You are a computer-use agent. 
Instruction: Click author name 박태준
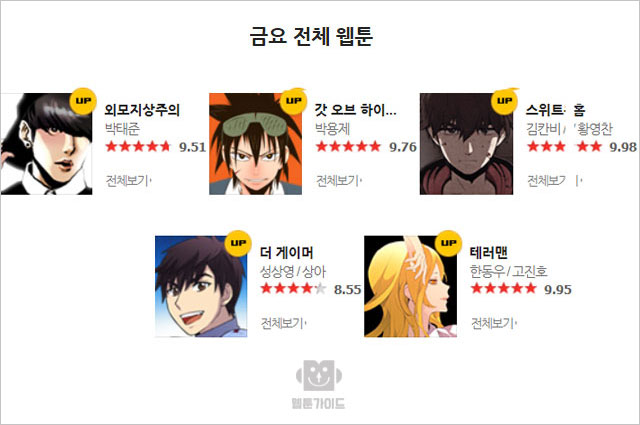tap(122, 129)
